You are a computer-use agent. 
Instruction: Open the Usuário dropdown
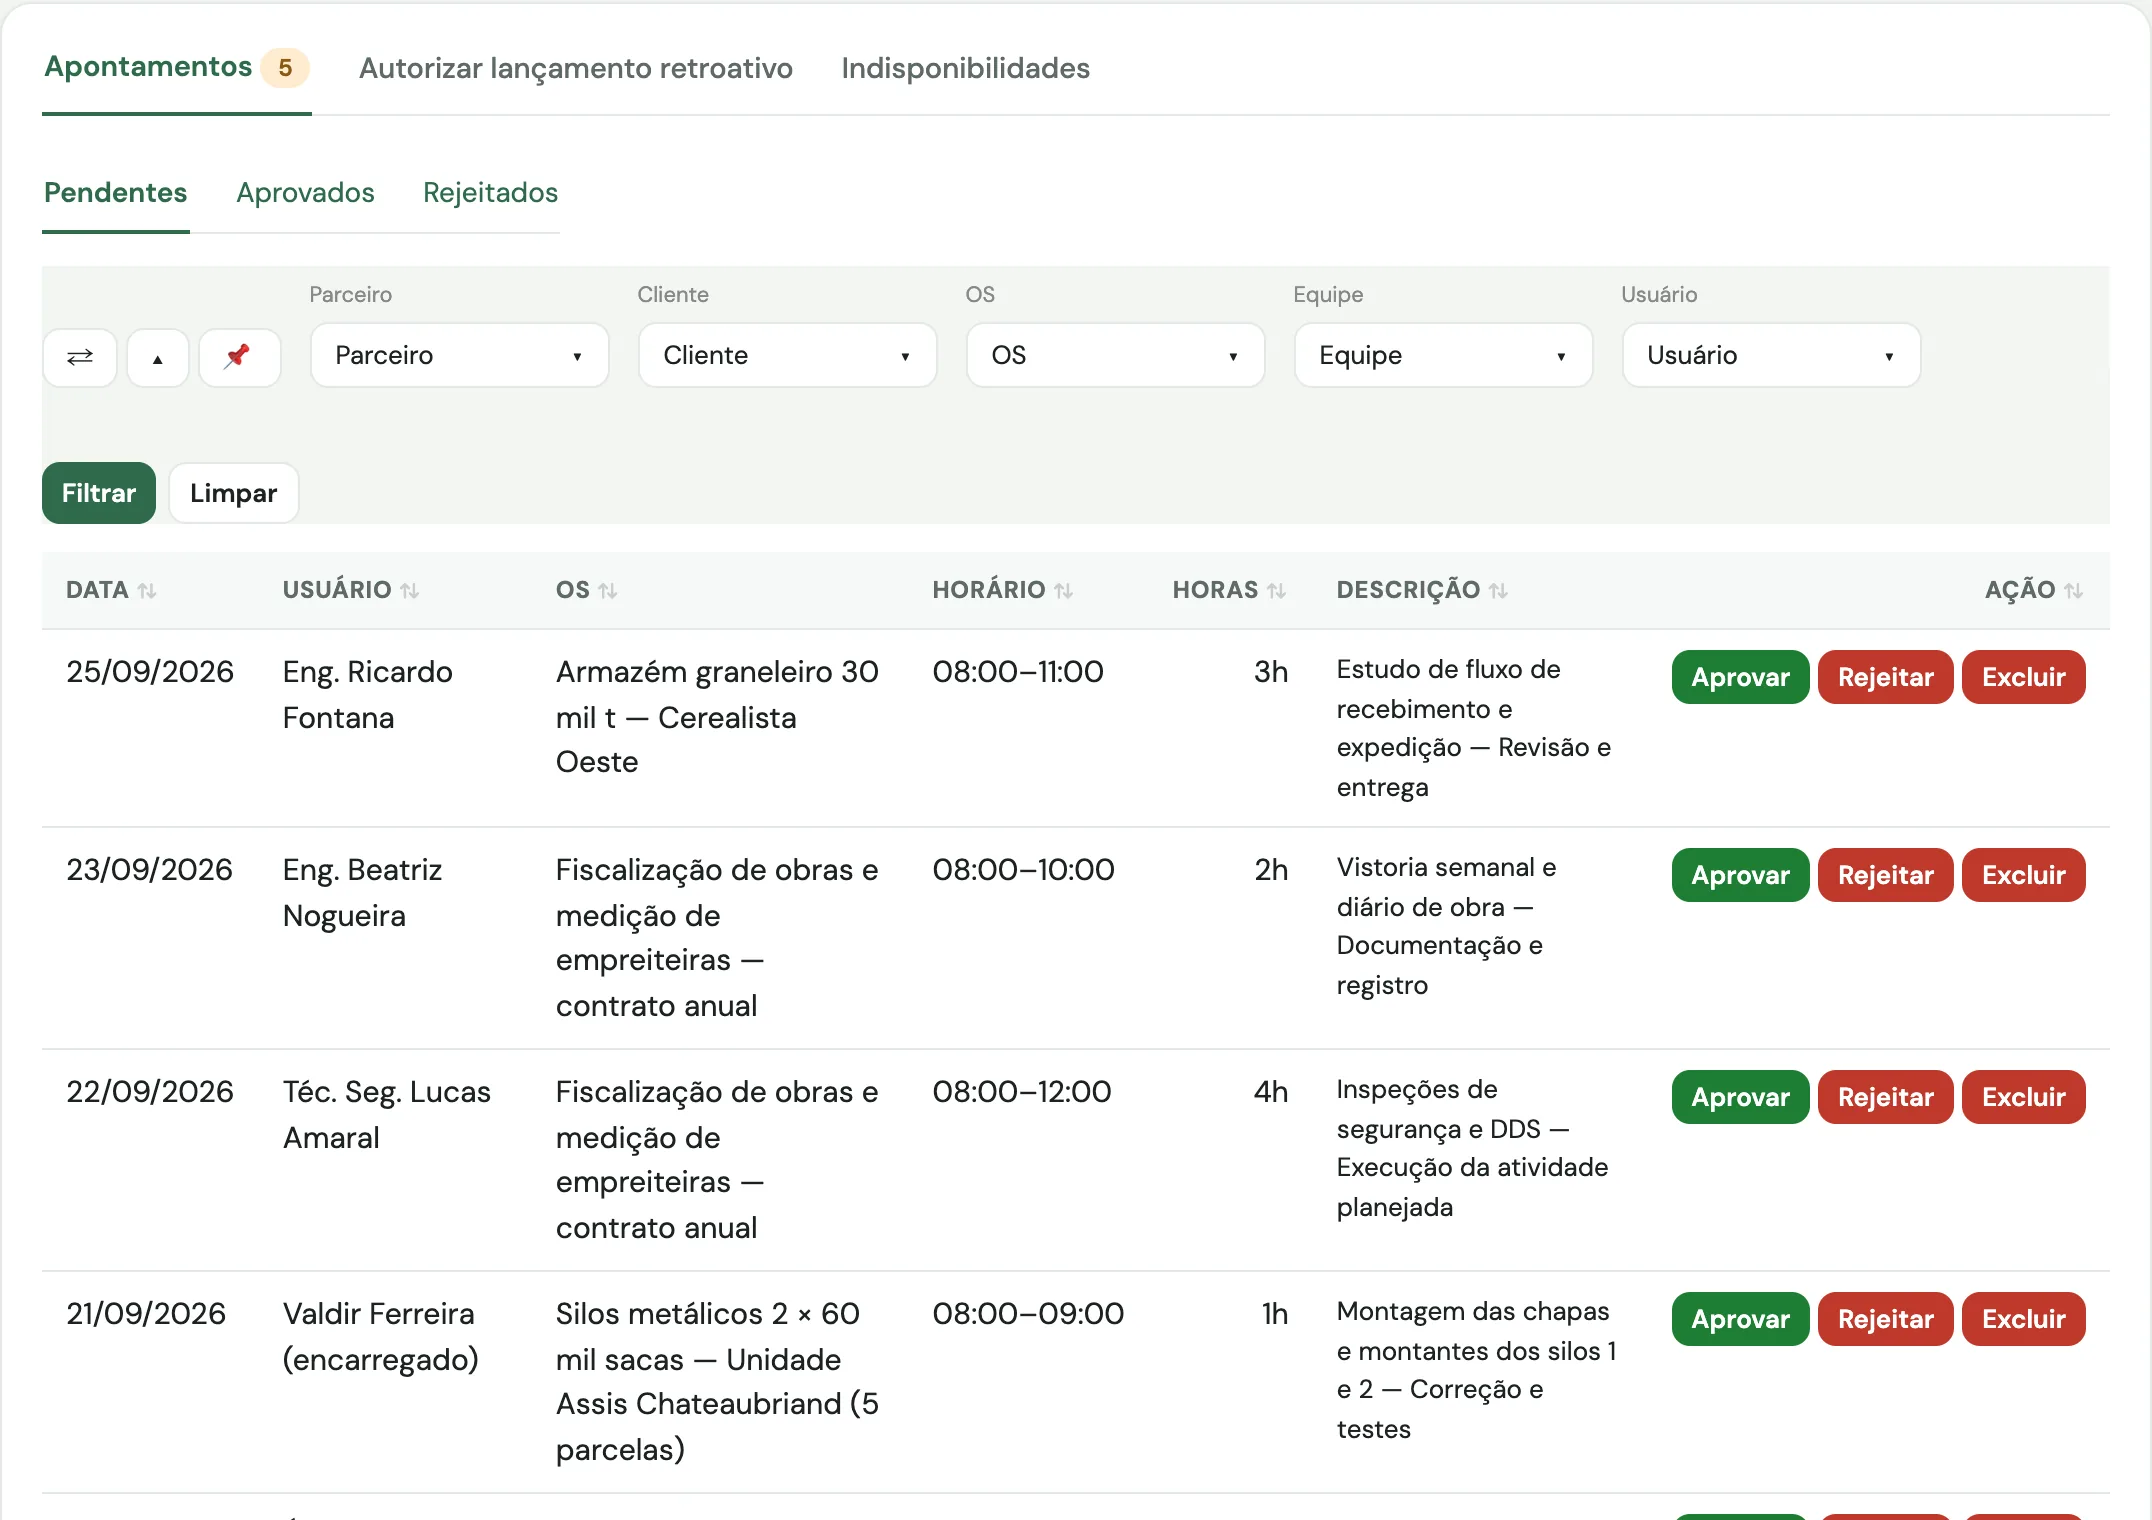point(1772,355)
